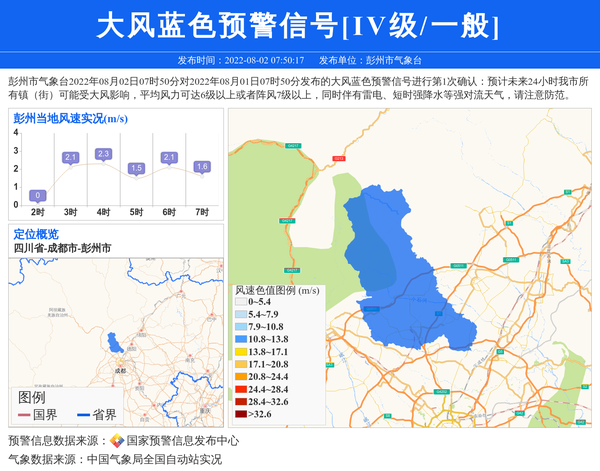Click the large blue warning region on the map
This screenshot has width=600, height=471.
pos(400,270)
